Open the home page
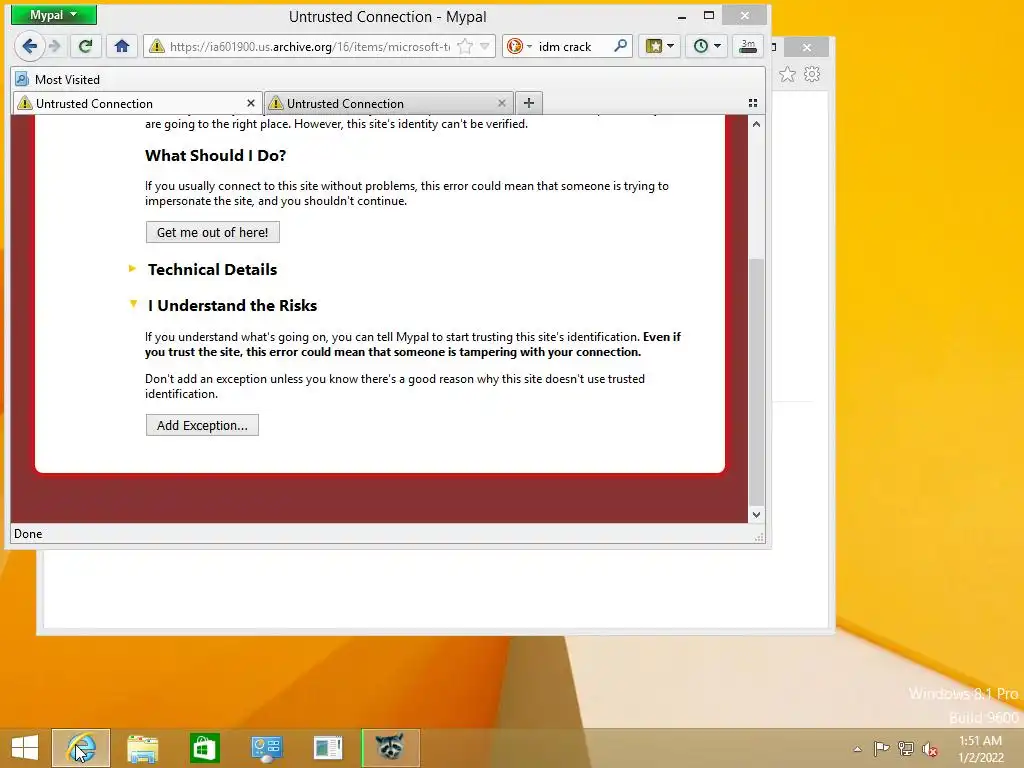 click(121, 46)
